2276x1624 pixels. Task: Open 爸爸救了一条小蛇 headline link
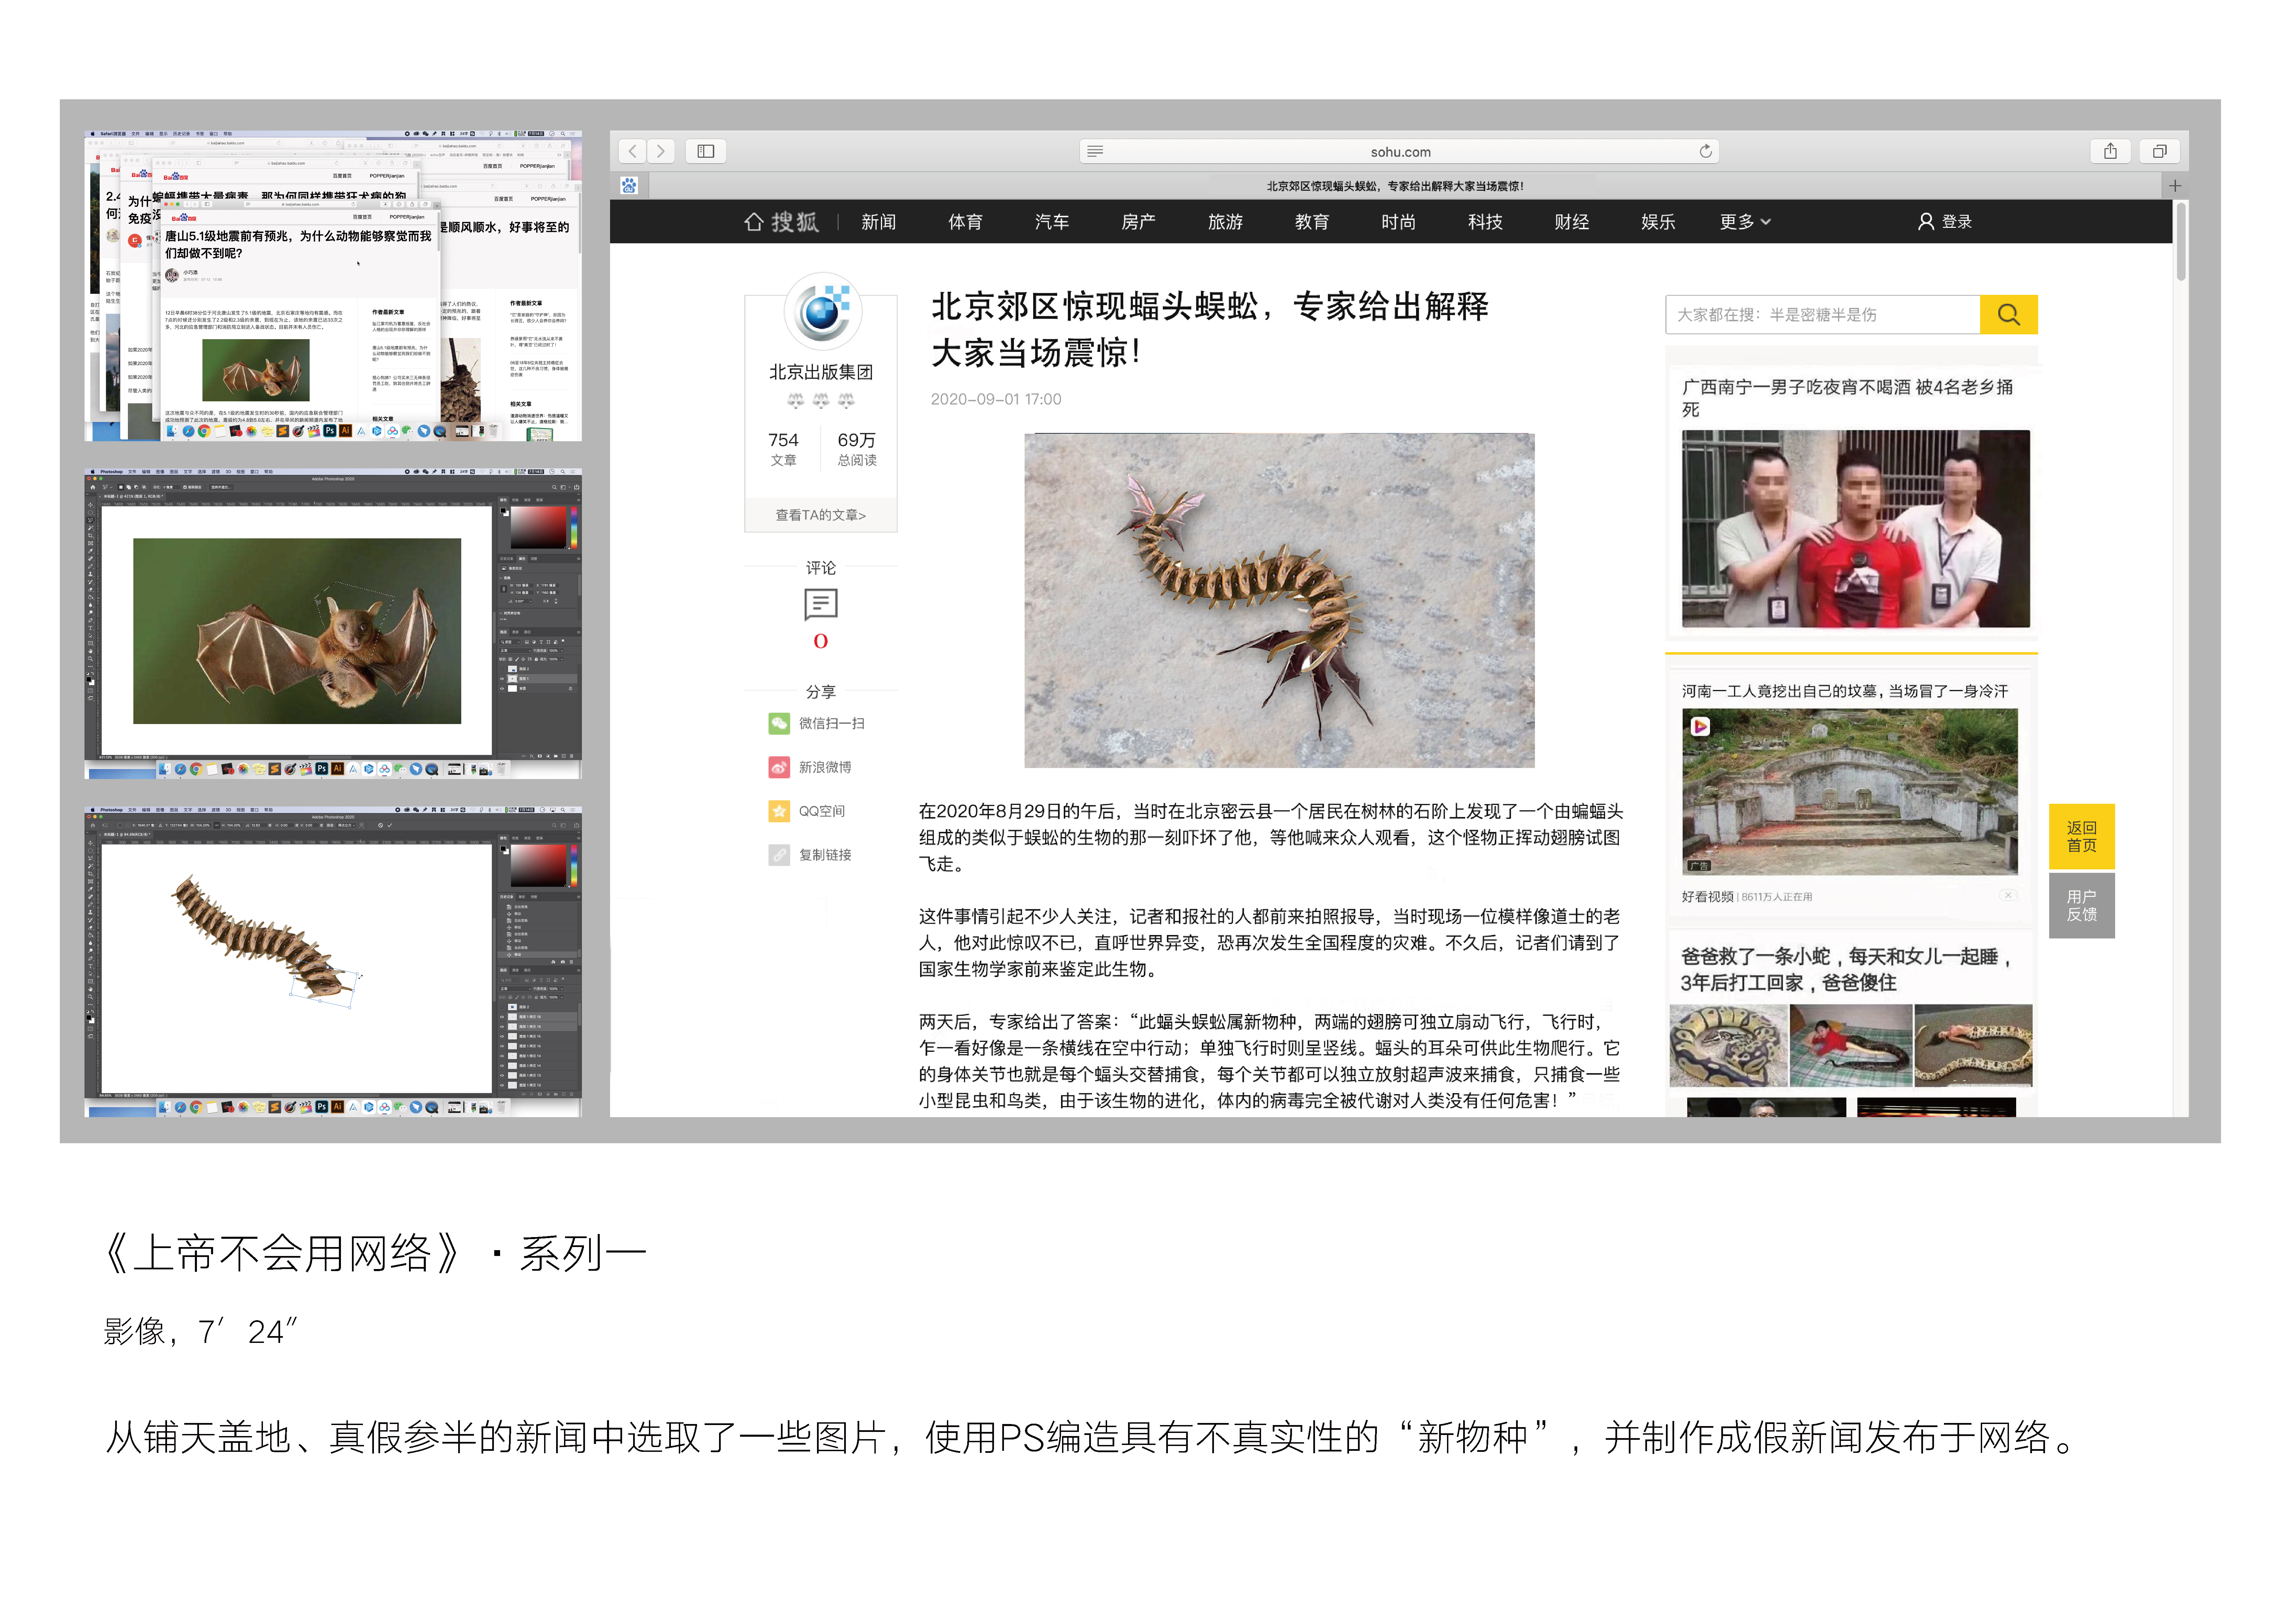1846,970
